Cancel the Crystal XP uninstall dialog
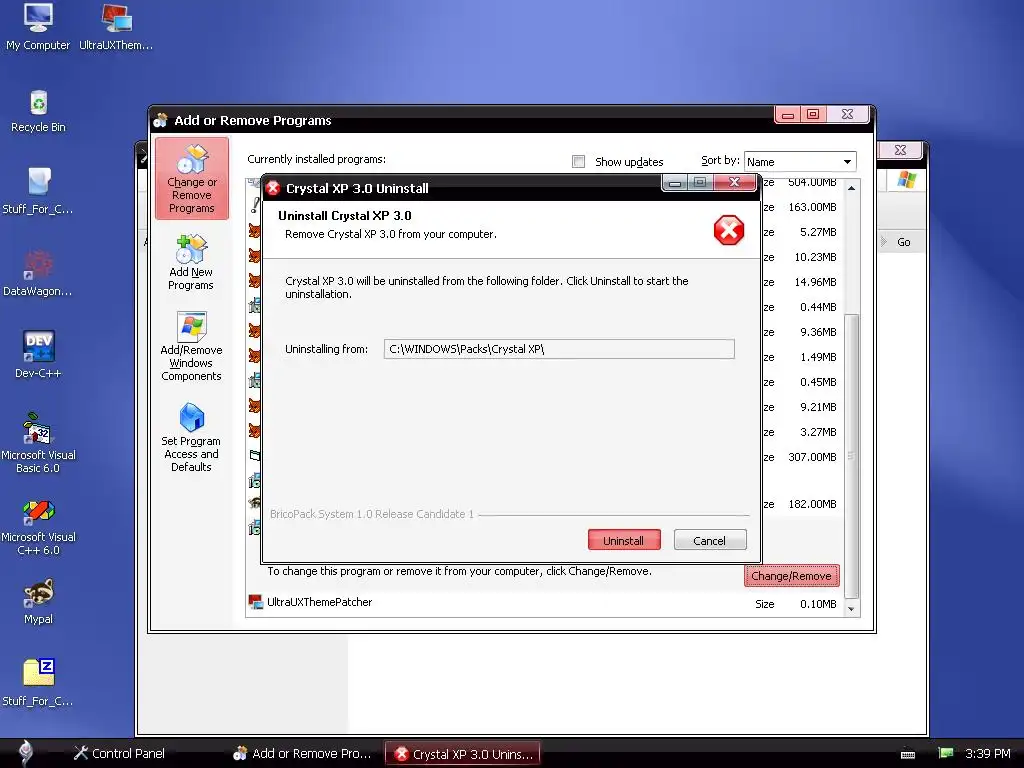 click(x=710, y=540)
